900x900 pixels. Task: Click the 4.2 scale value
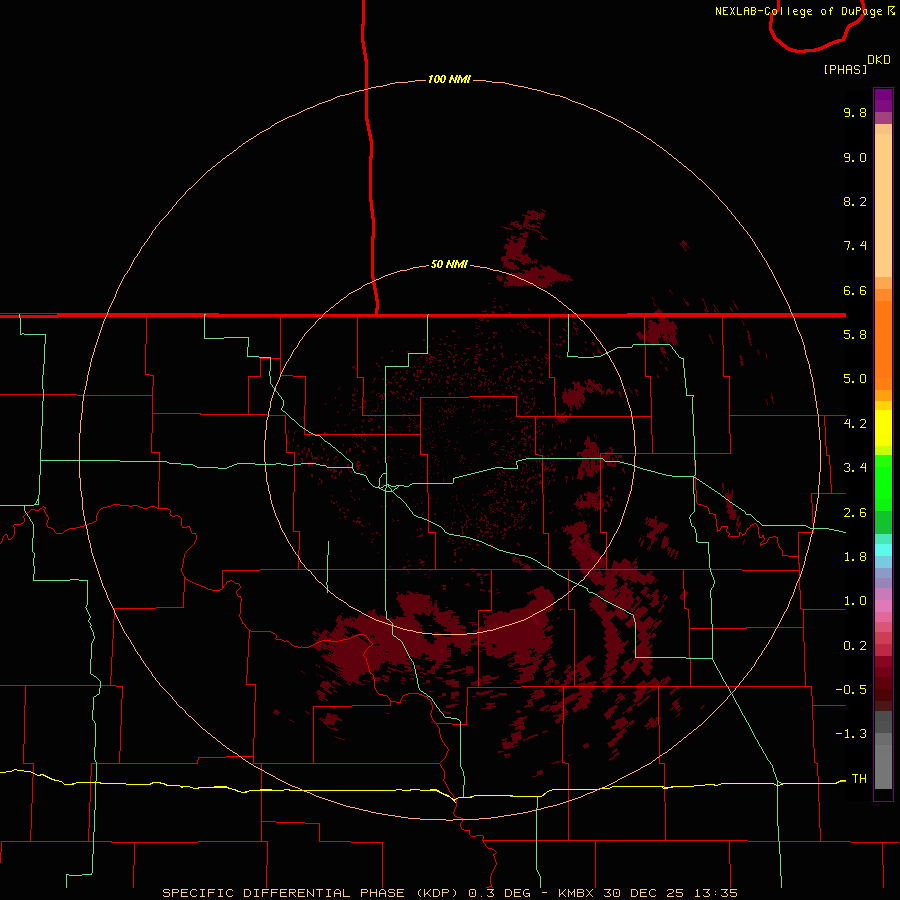click(855, 424)
